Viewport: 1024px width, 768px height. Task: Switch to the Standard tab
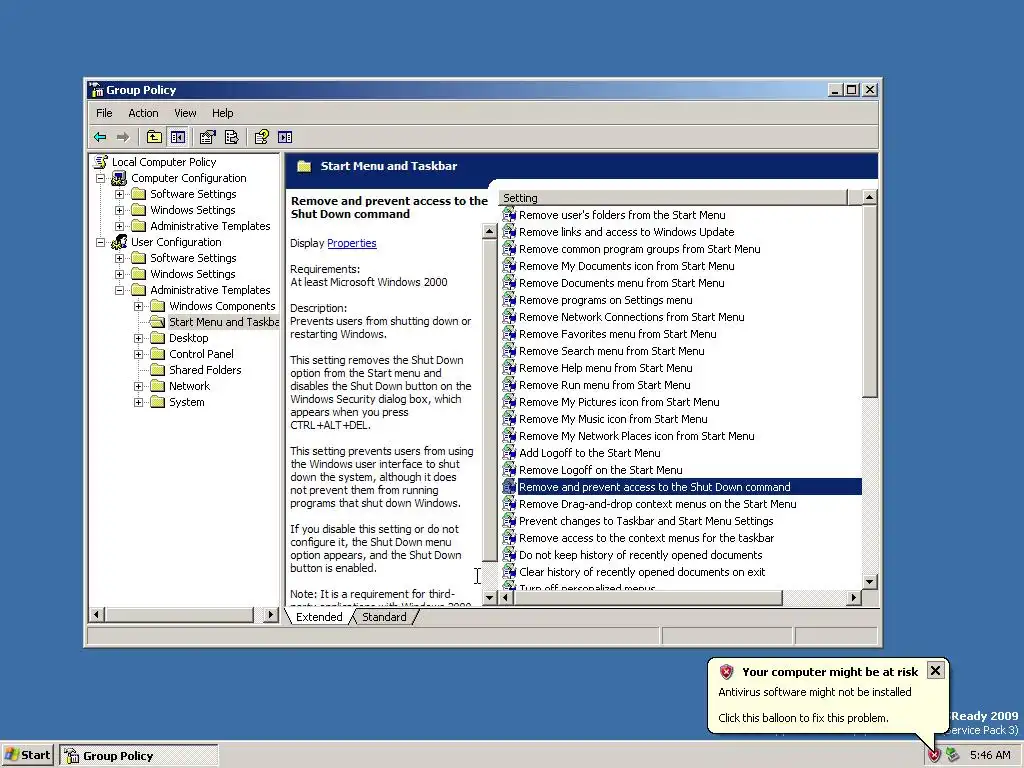coord(384,617)
